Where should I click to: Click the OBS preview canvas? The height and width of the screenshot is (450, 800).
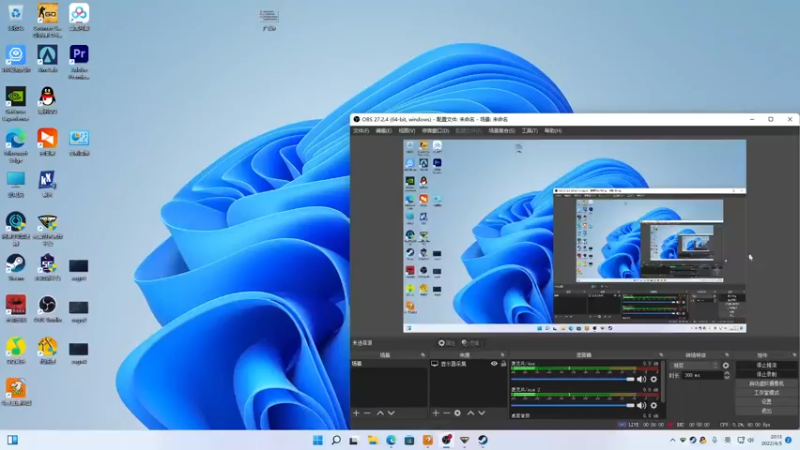click(x=574, y=236)
